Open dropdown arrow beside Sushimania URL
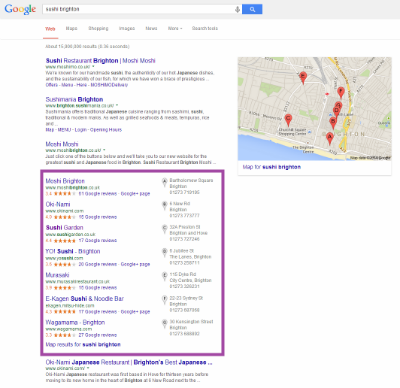The width and height of the screenshot is (400, 388). tap(117, 106)
